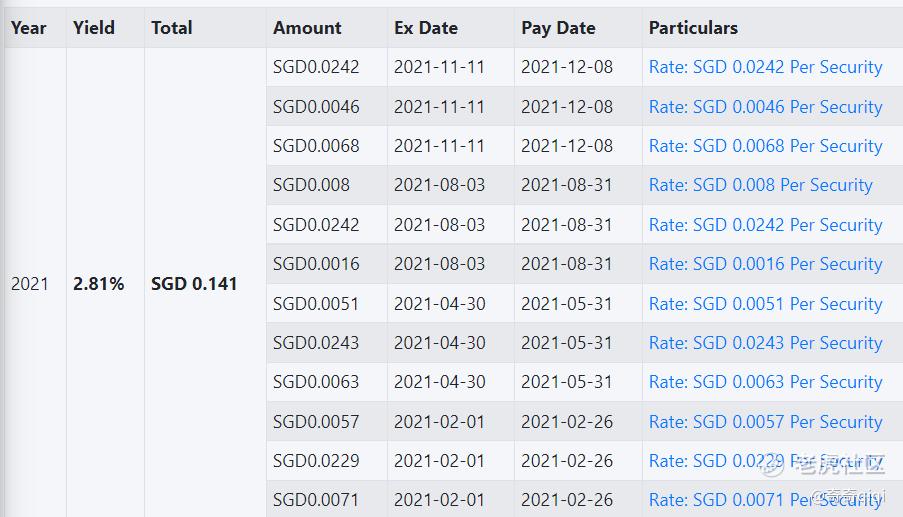Open the SGD 0.0057 Per Security rate link
903x517 pixels.
tap(765, 422)
